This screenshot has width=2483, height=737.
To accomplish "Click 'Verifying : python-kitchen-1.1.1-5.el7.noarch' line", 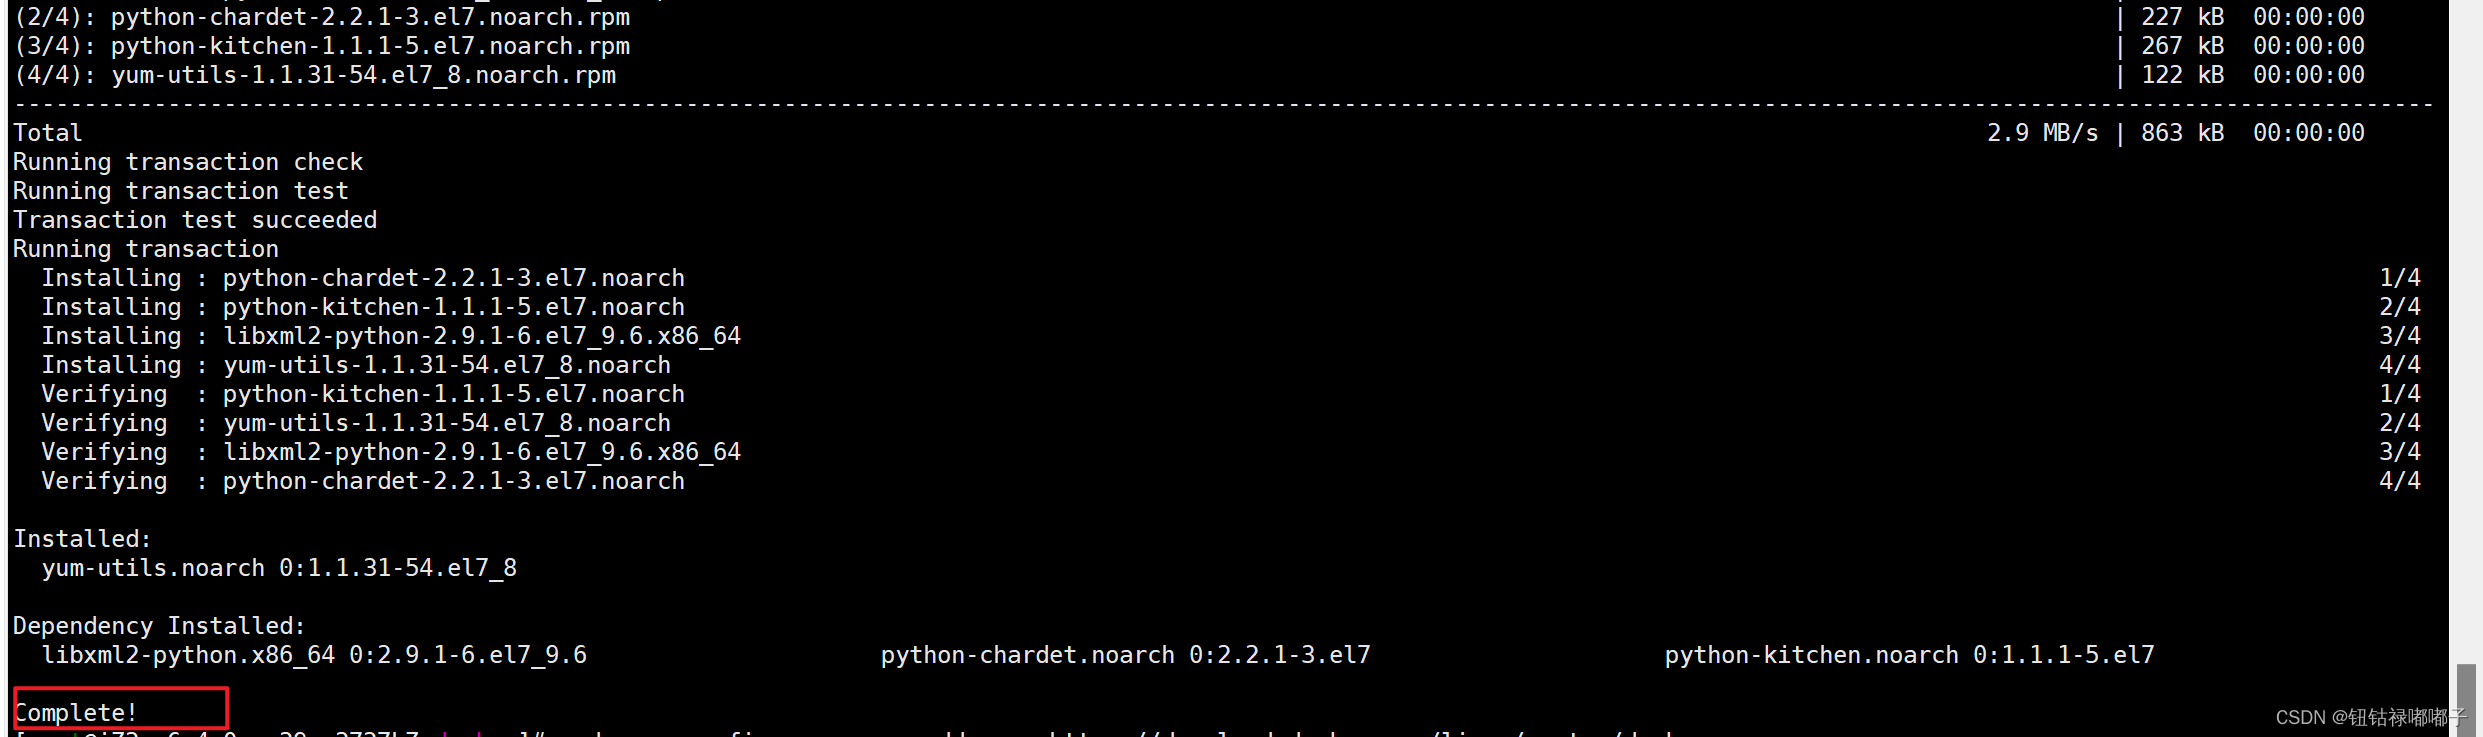I will [x=363, y=394].
